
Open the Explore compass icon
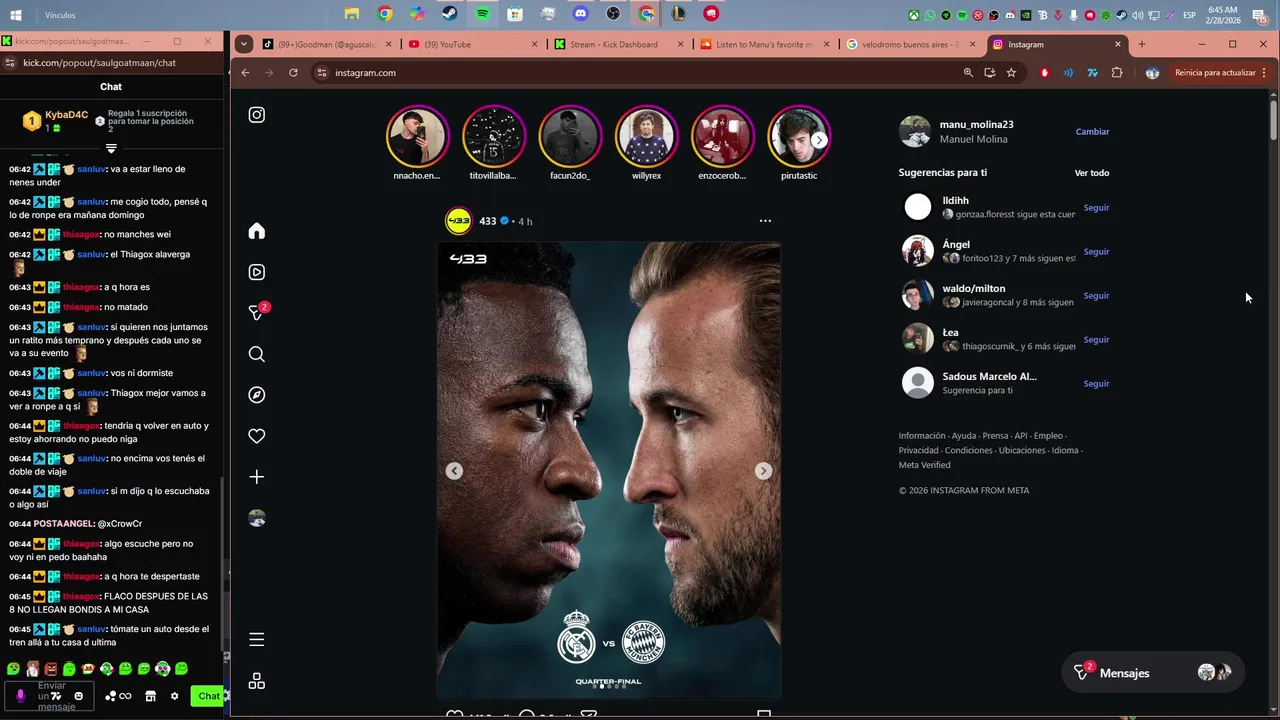click(x=257, y=395)
